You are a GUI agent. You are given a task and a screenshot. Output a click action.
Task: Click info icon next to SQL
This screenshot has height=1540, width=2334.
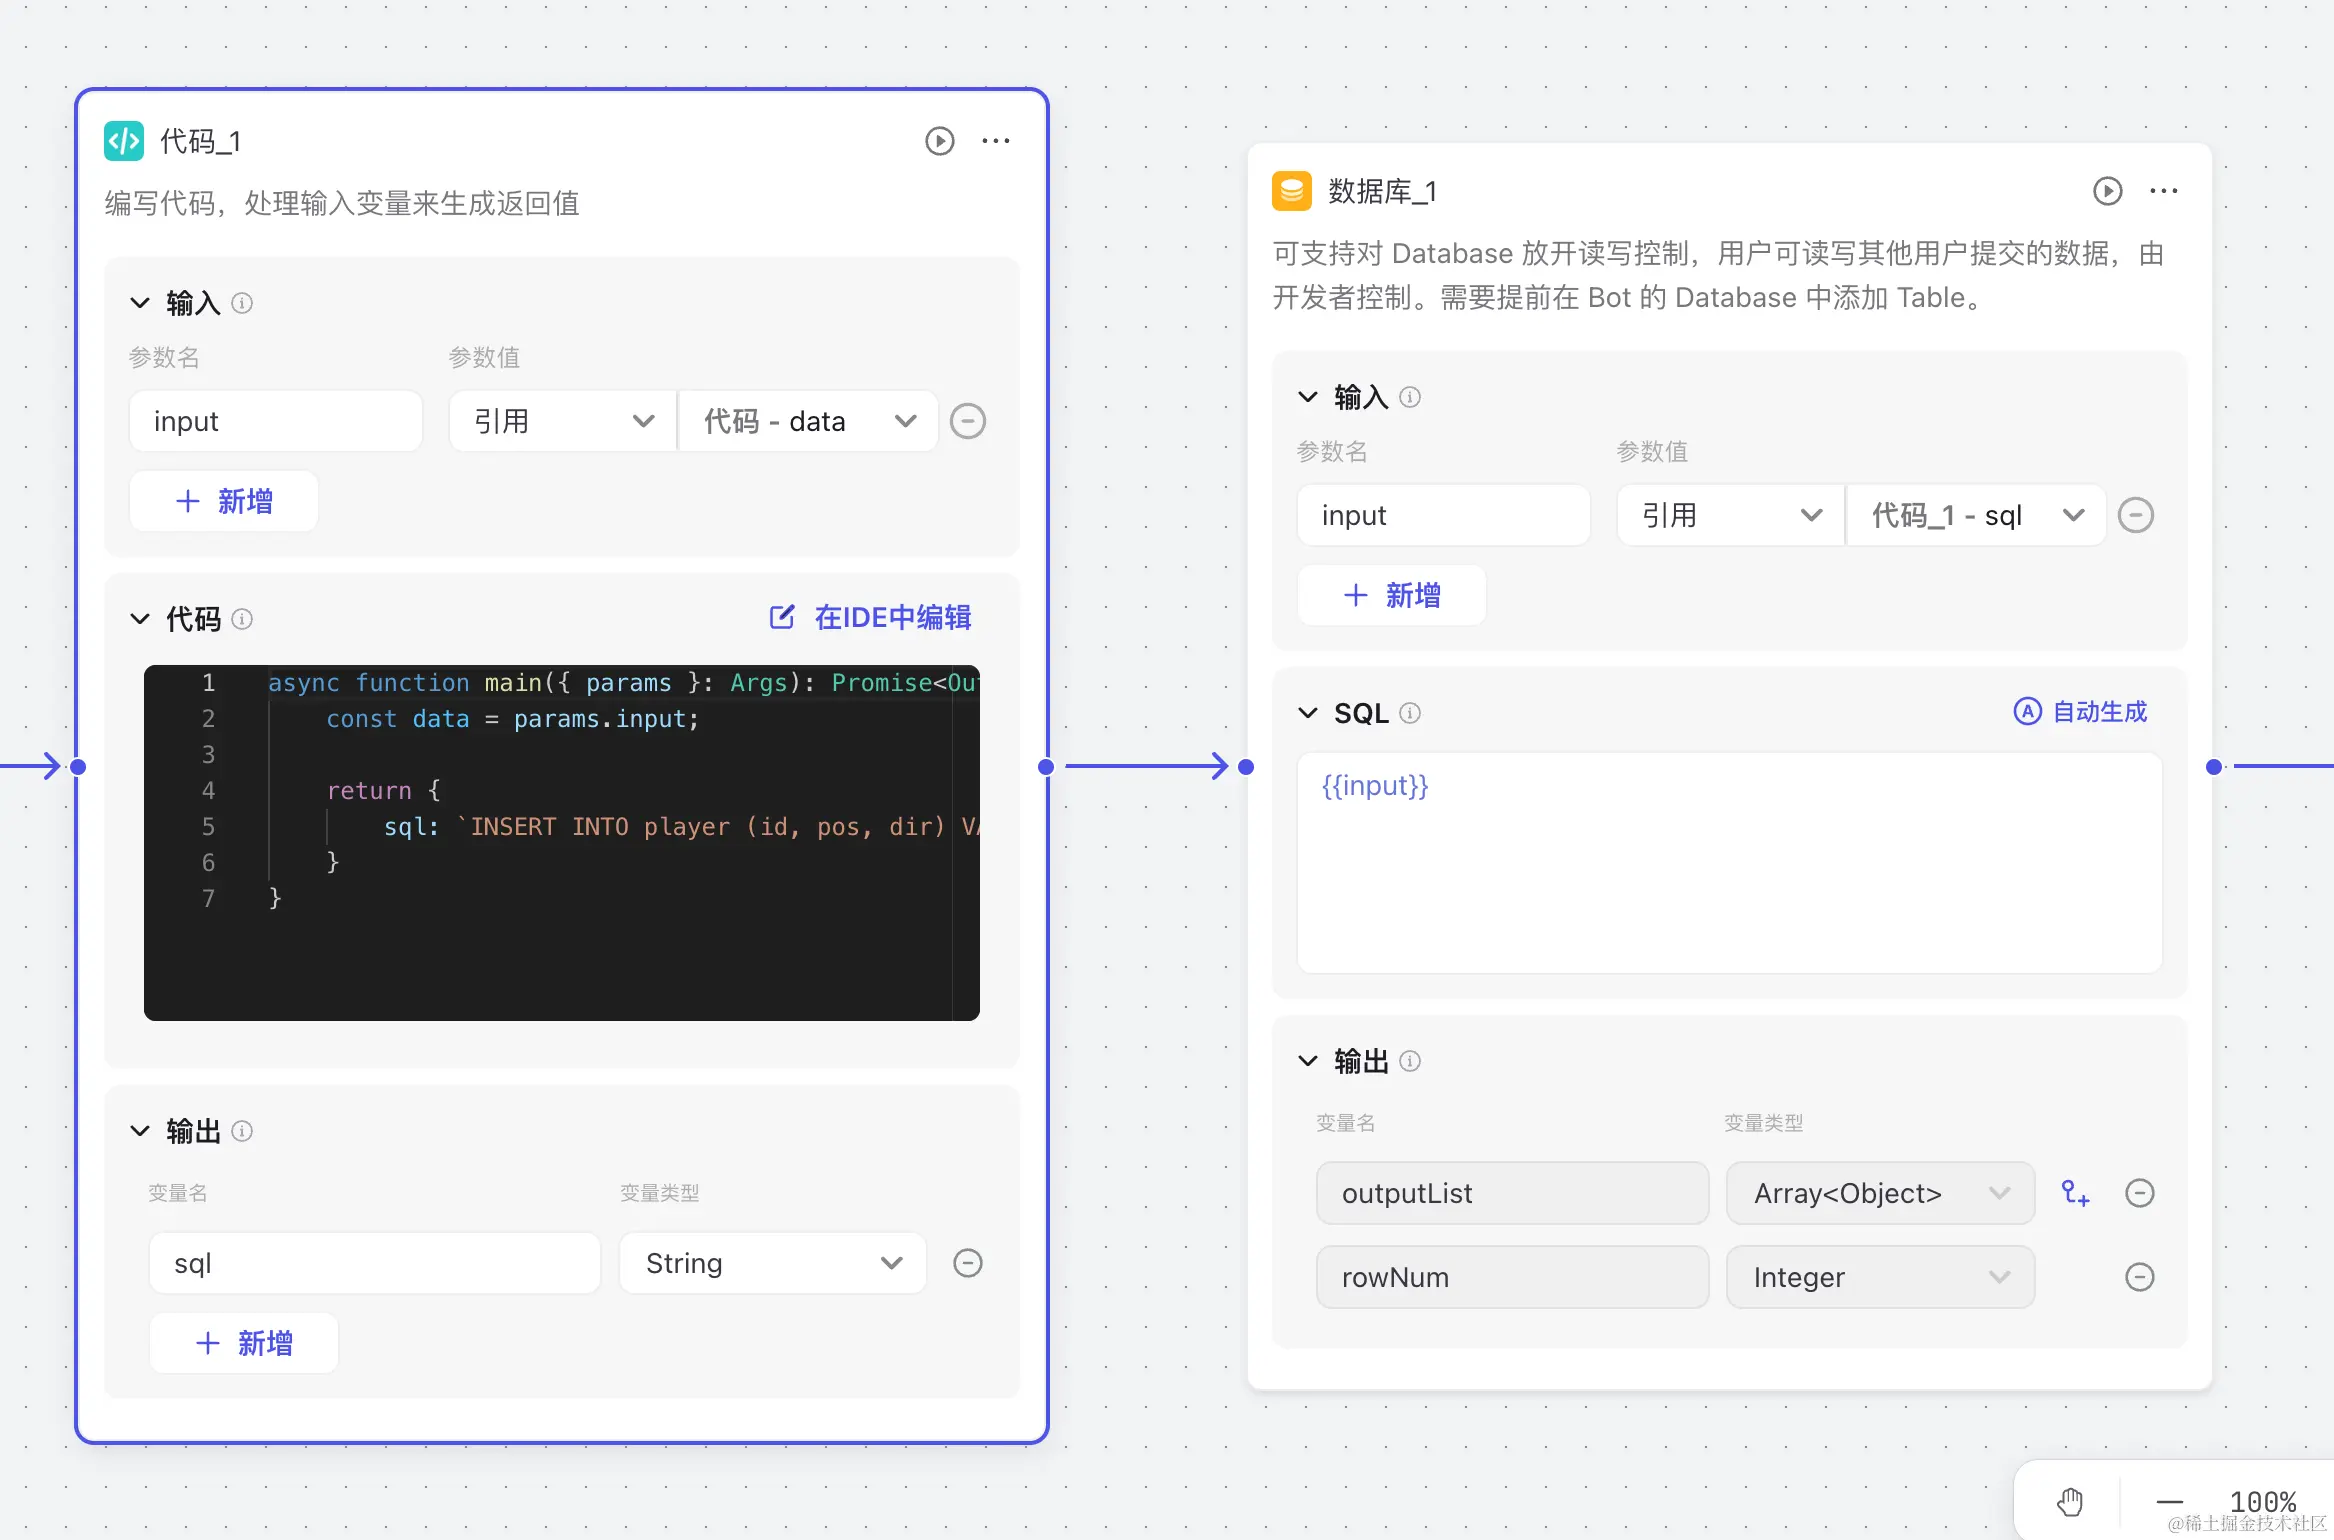(1410, 713)
